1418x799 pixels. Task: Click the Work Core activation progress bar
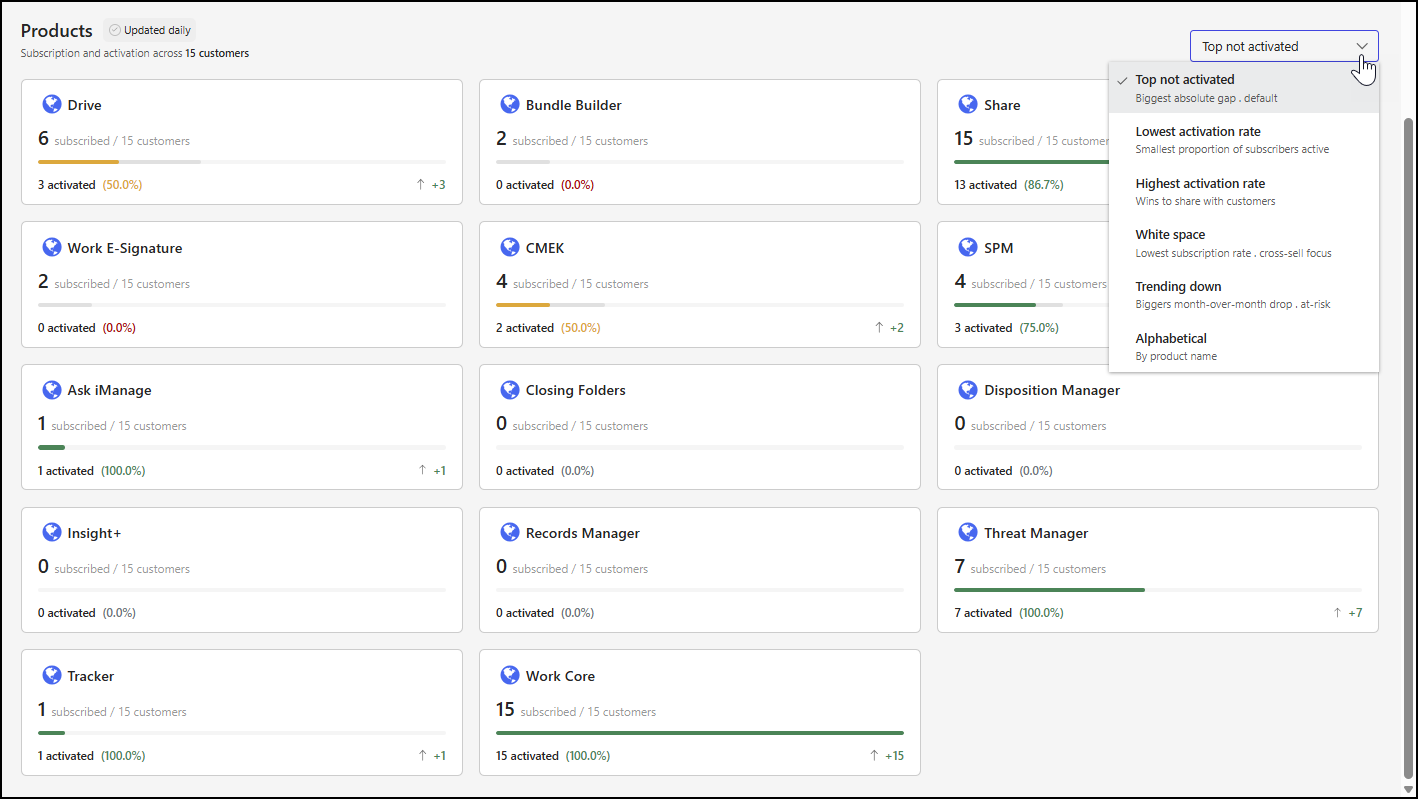(700, 732)
